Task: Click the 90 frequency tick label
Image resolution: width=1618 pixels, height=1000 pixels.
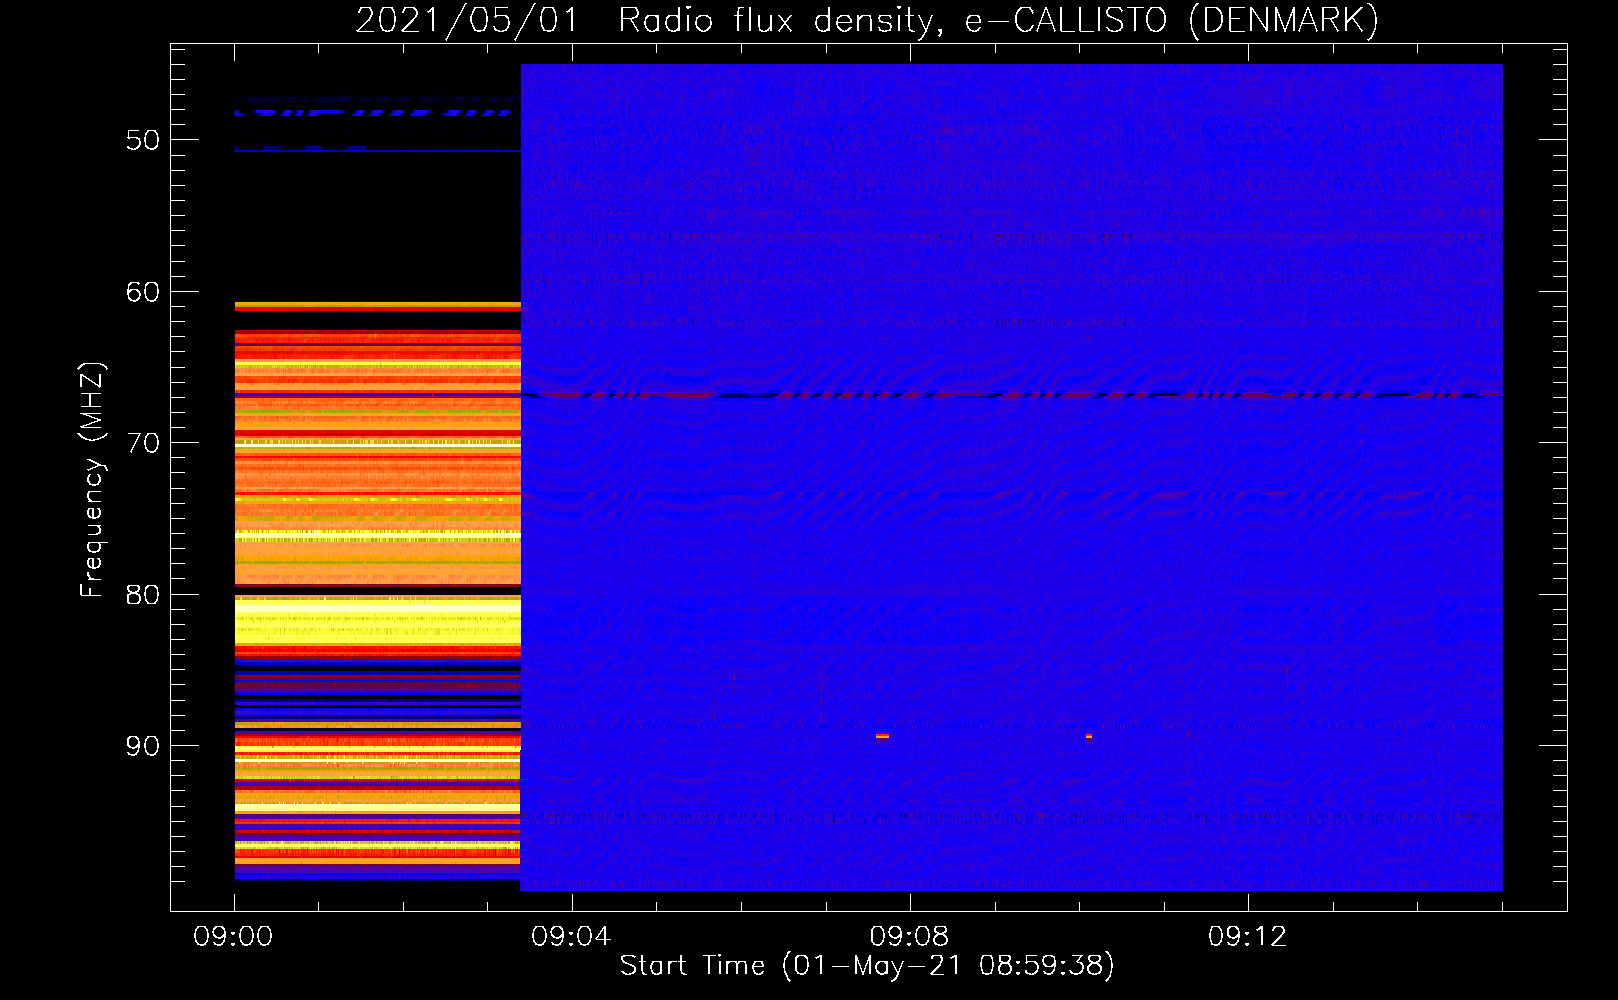Action: point(143,746)
